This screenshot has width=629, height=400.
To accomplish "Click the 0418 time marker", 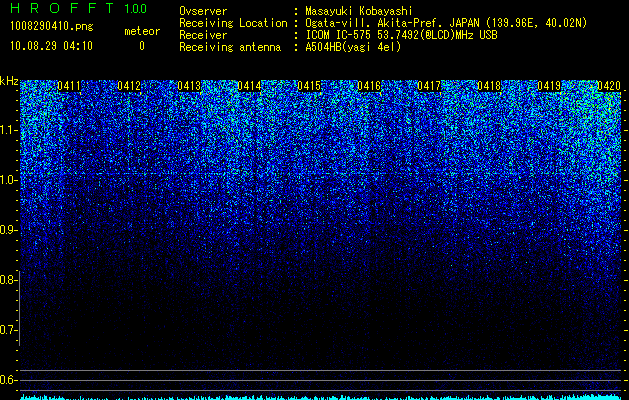I will [489, 86].
